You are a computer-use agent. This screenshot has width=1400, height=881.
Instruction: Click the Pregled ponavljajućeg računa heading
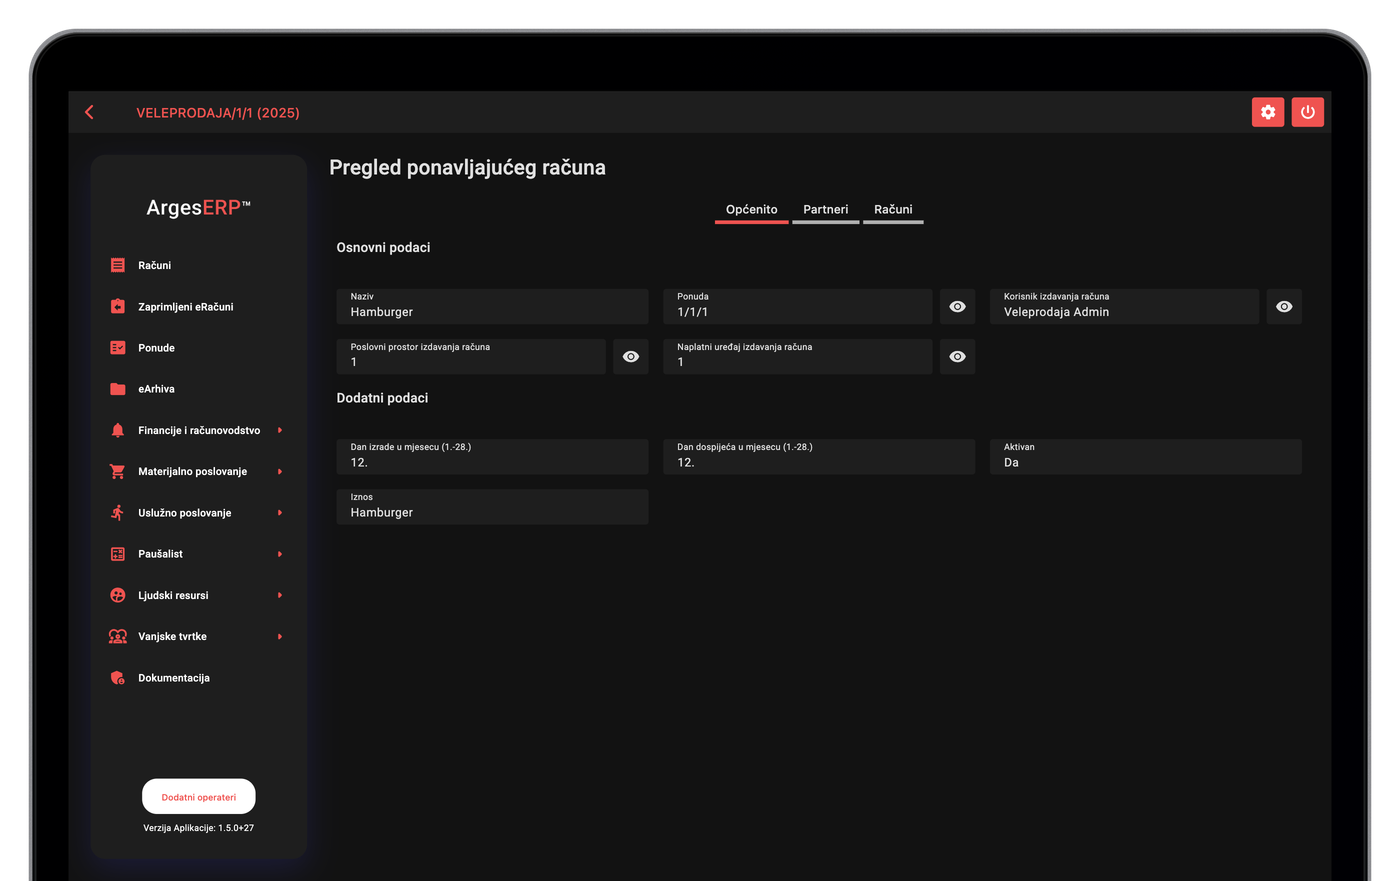coord(467,168)
